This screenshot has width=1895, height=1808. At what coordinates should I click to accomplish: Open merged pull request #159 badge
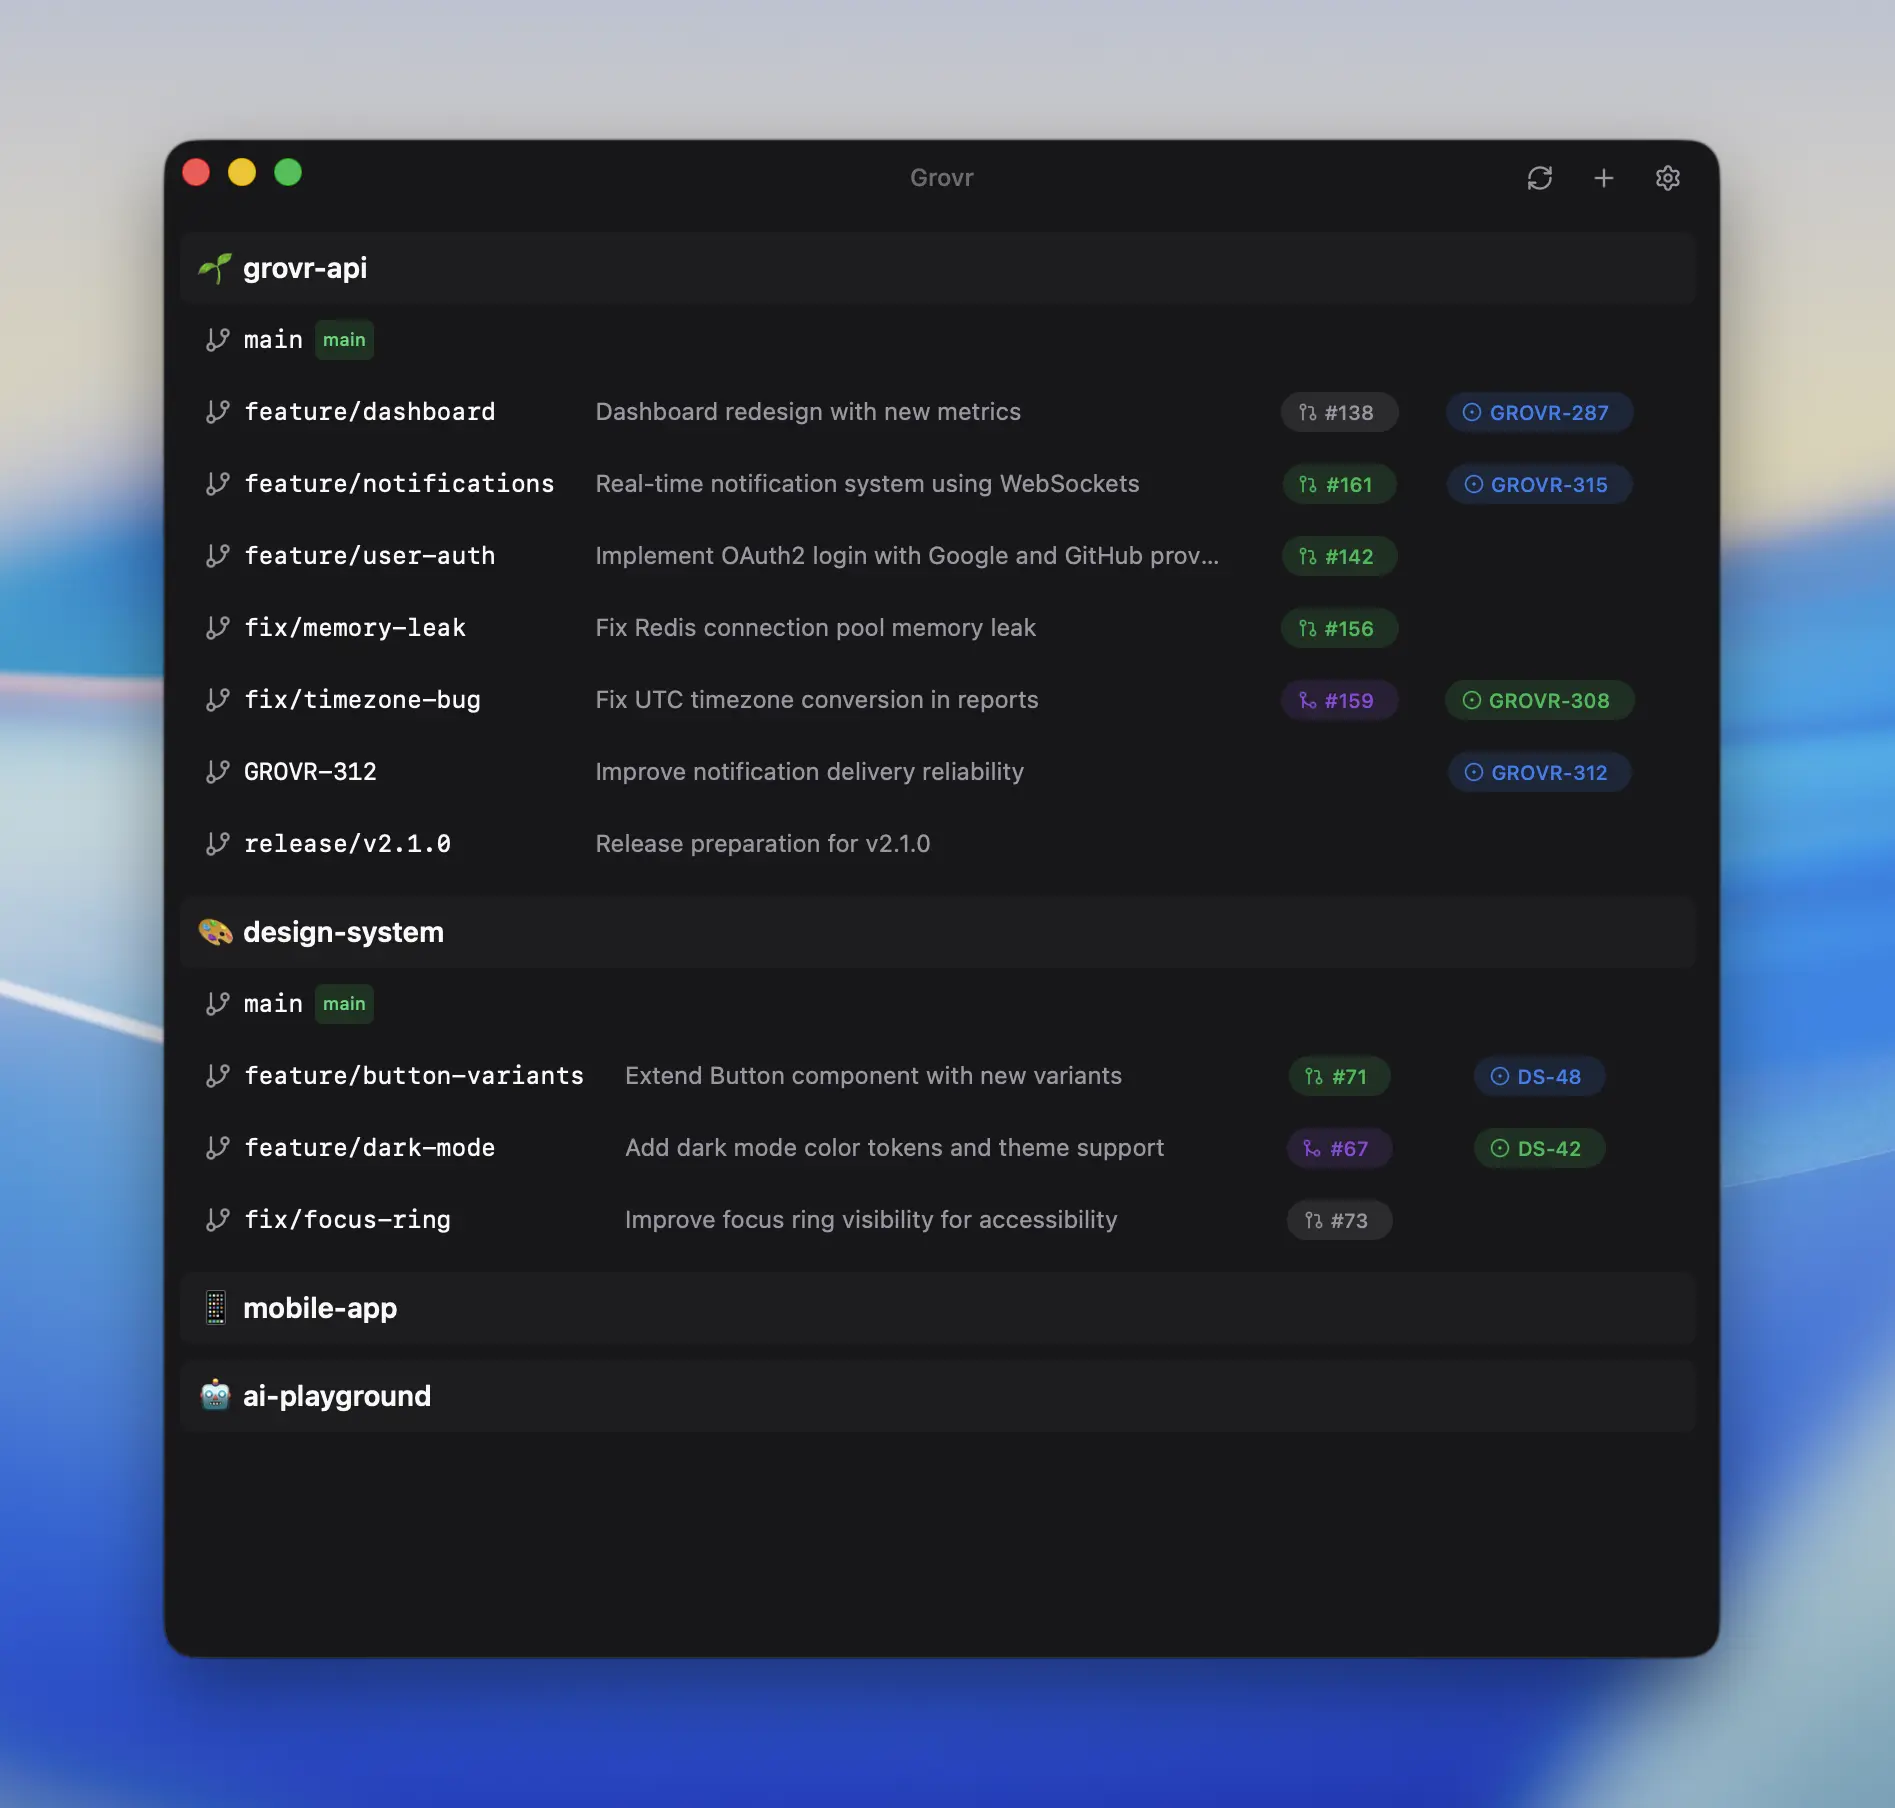1338,700
